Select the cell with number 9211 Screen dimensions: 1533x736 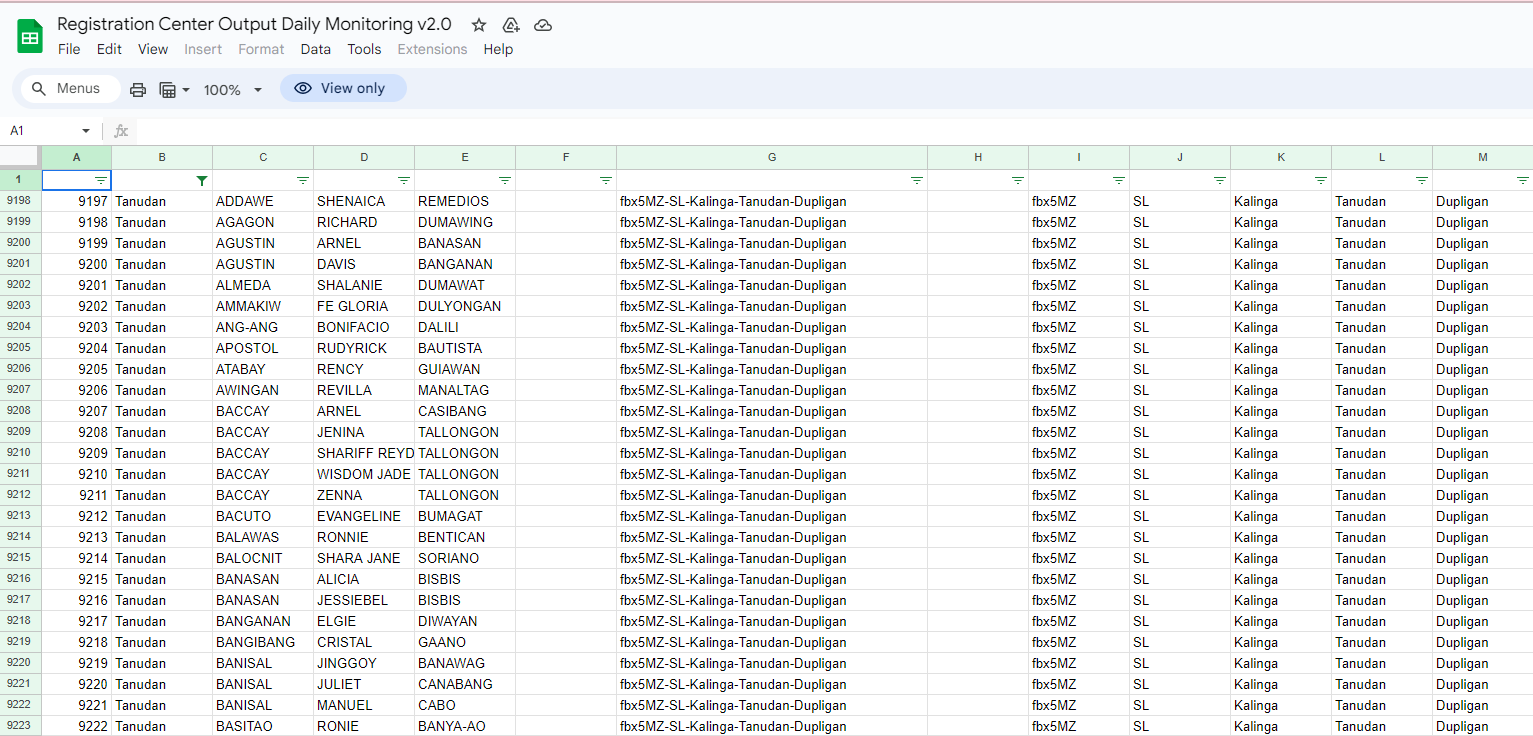tap(77, 495)
